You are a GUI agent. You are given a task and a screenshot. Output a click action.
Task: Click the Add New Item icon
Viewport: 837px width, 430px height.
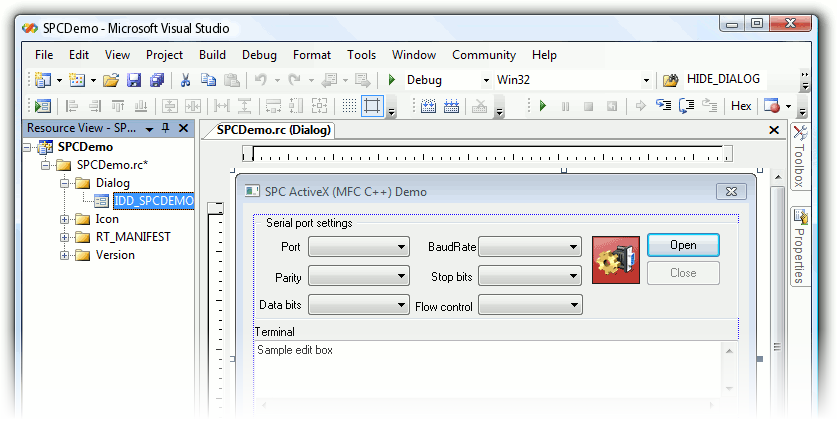point(77,81)
